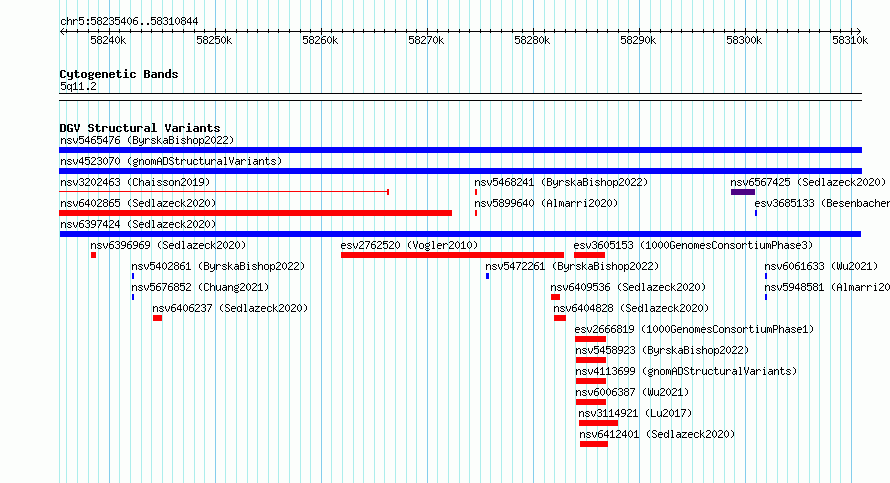The height and width of the screenshot is (483, 890).
Task: Open nsv5458923 (ByrskaBishop2022) label
Action: 662,350
